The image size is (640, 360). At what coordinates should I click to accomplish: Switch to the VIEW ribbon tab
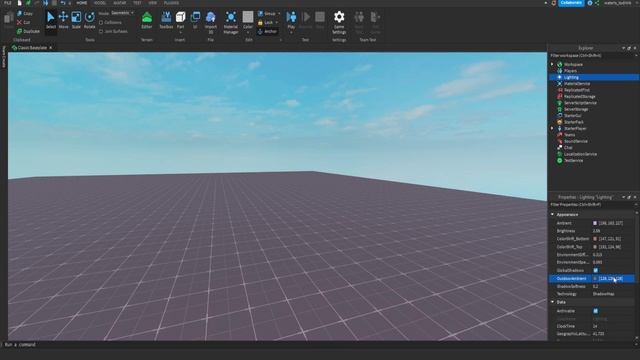153,3
